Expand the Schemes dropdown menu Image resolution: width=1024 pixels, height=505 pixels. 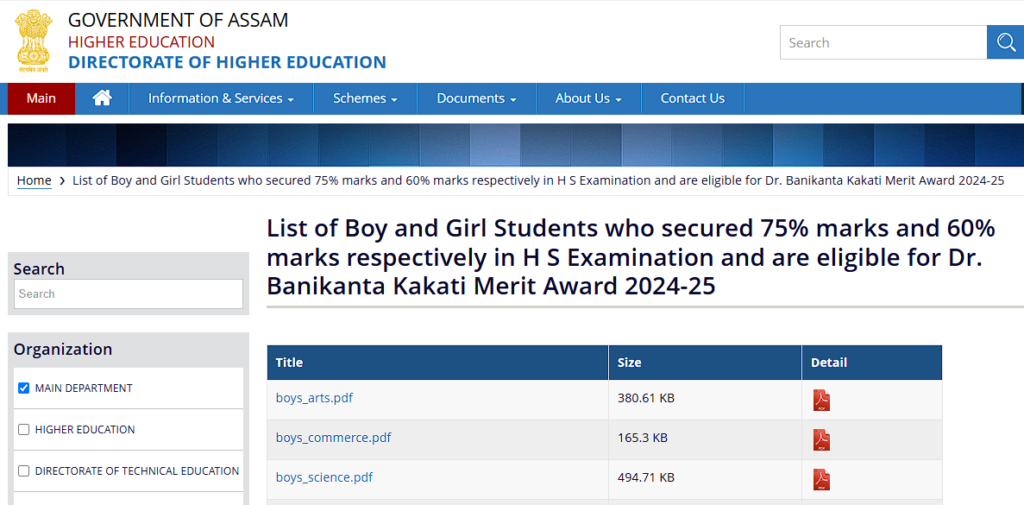coord(365,99)
